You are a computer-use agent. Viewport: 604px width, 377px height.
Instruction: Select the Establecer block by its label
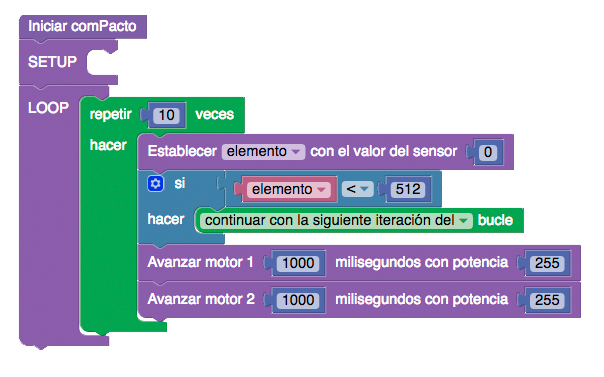(x=182, y=152)
